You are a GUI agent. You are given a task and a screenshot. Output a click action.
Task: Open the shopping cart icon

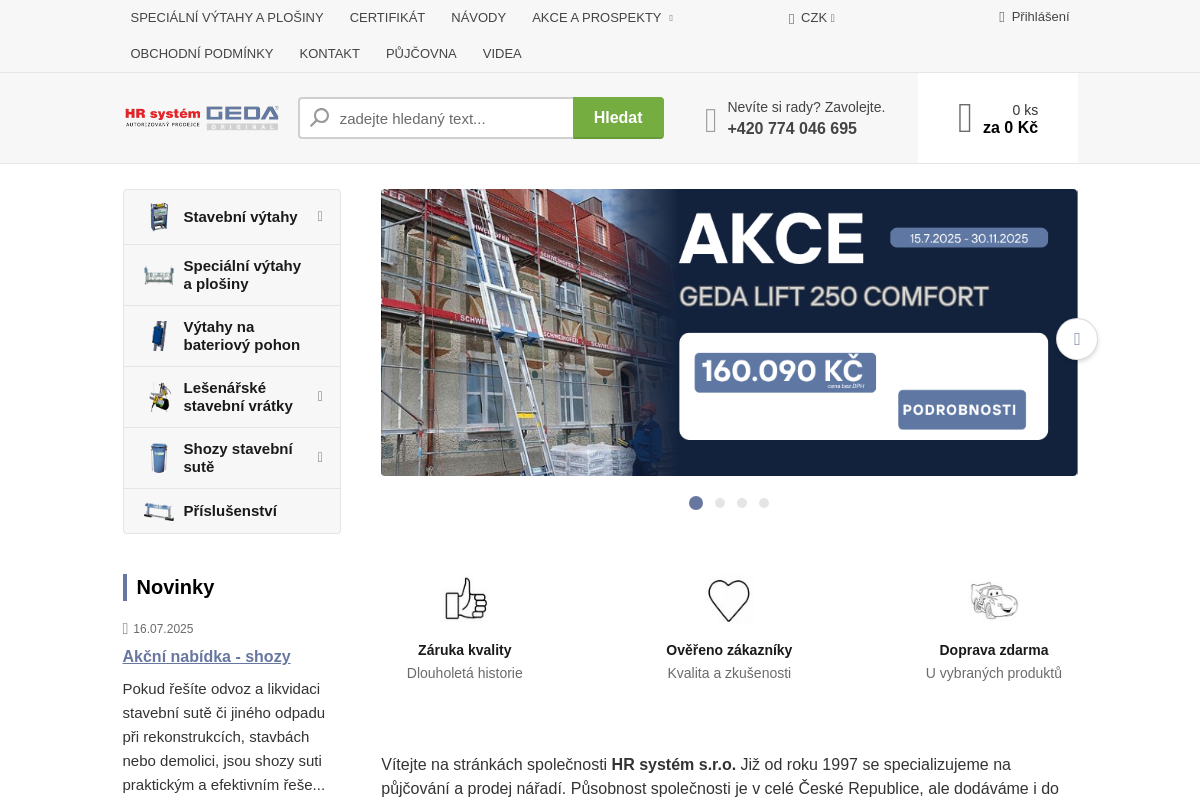point(965,118)
